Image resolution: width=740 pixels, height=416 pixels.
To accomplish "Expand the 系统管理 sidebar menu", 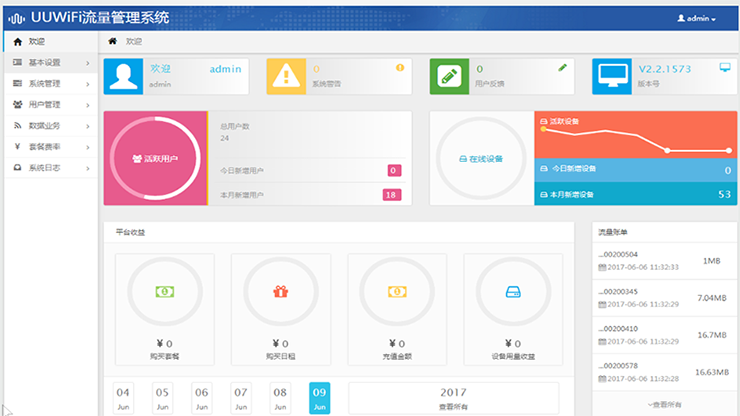I will click(x=49, y=83).
